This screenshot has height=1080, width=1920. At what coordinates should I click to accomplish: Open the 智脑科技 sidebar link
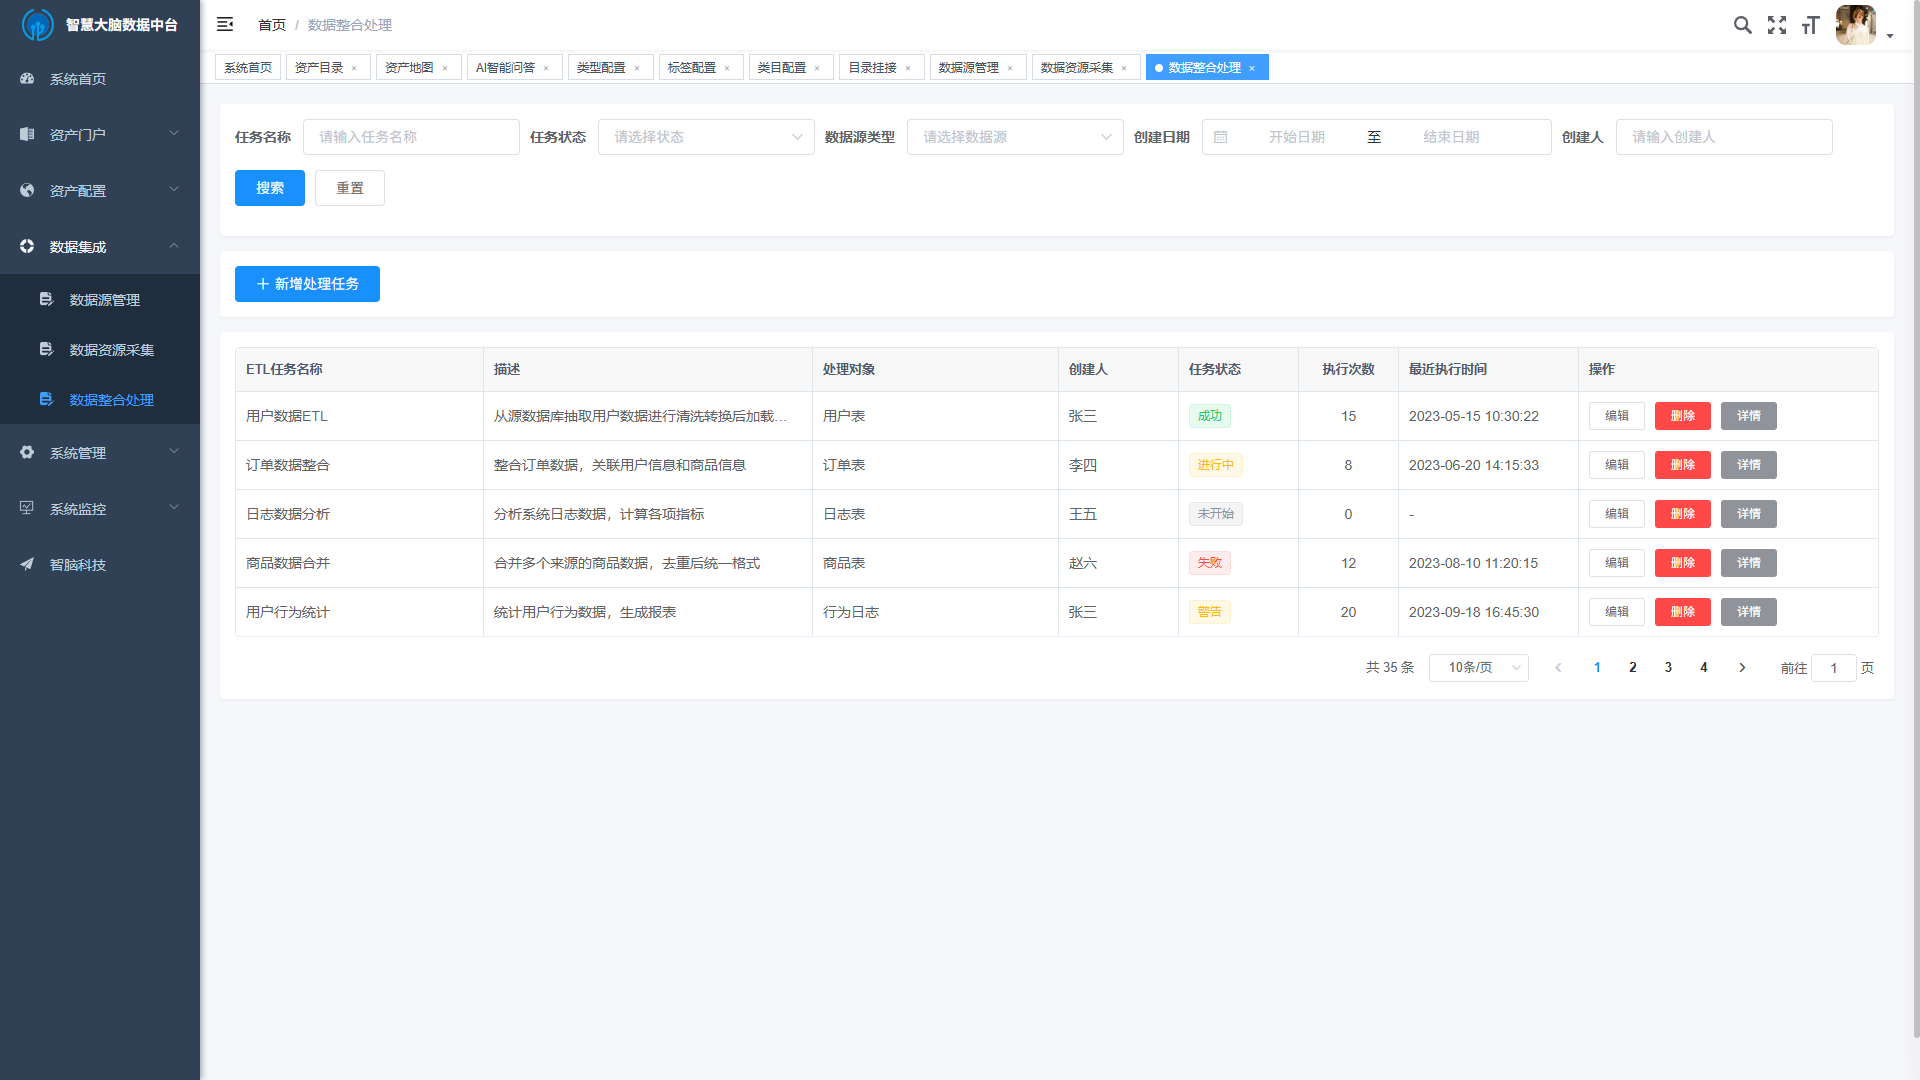[78, 565]
